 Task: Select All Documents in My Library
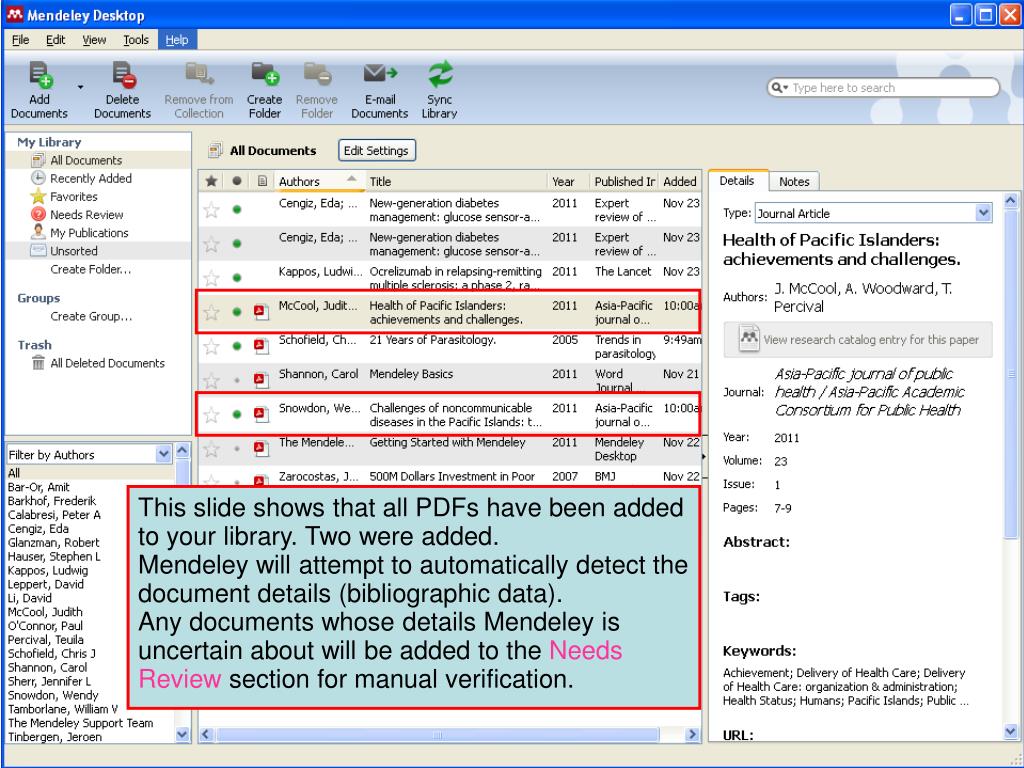tap(86, 160)
